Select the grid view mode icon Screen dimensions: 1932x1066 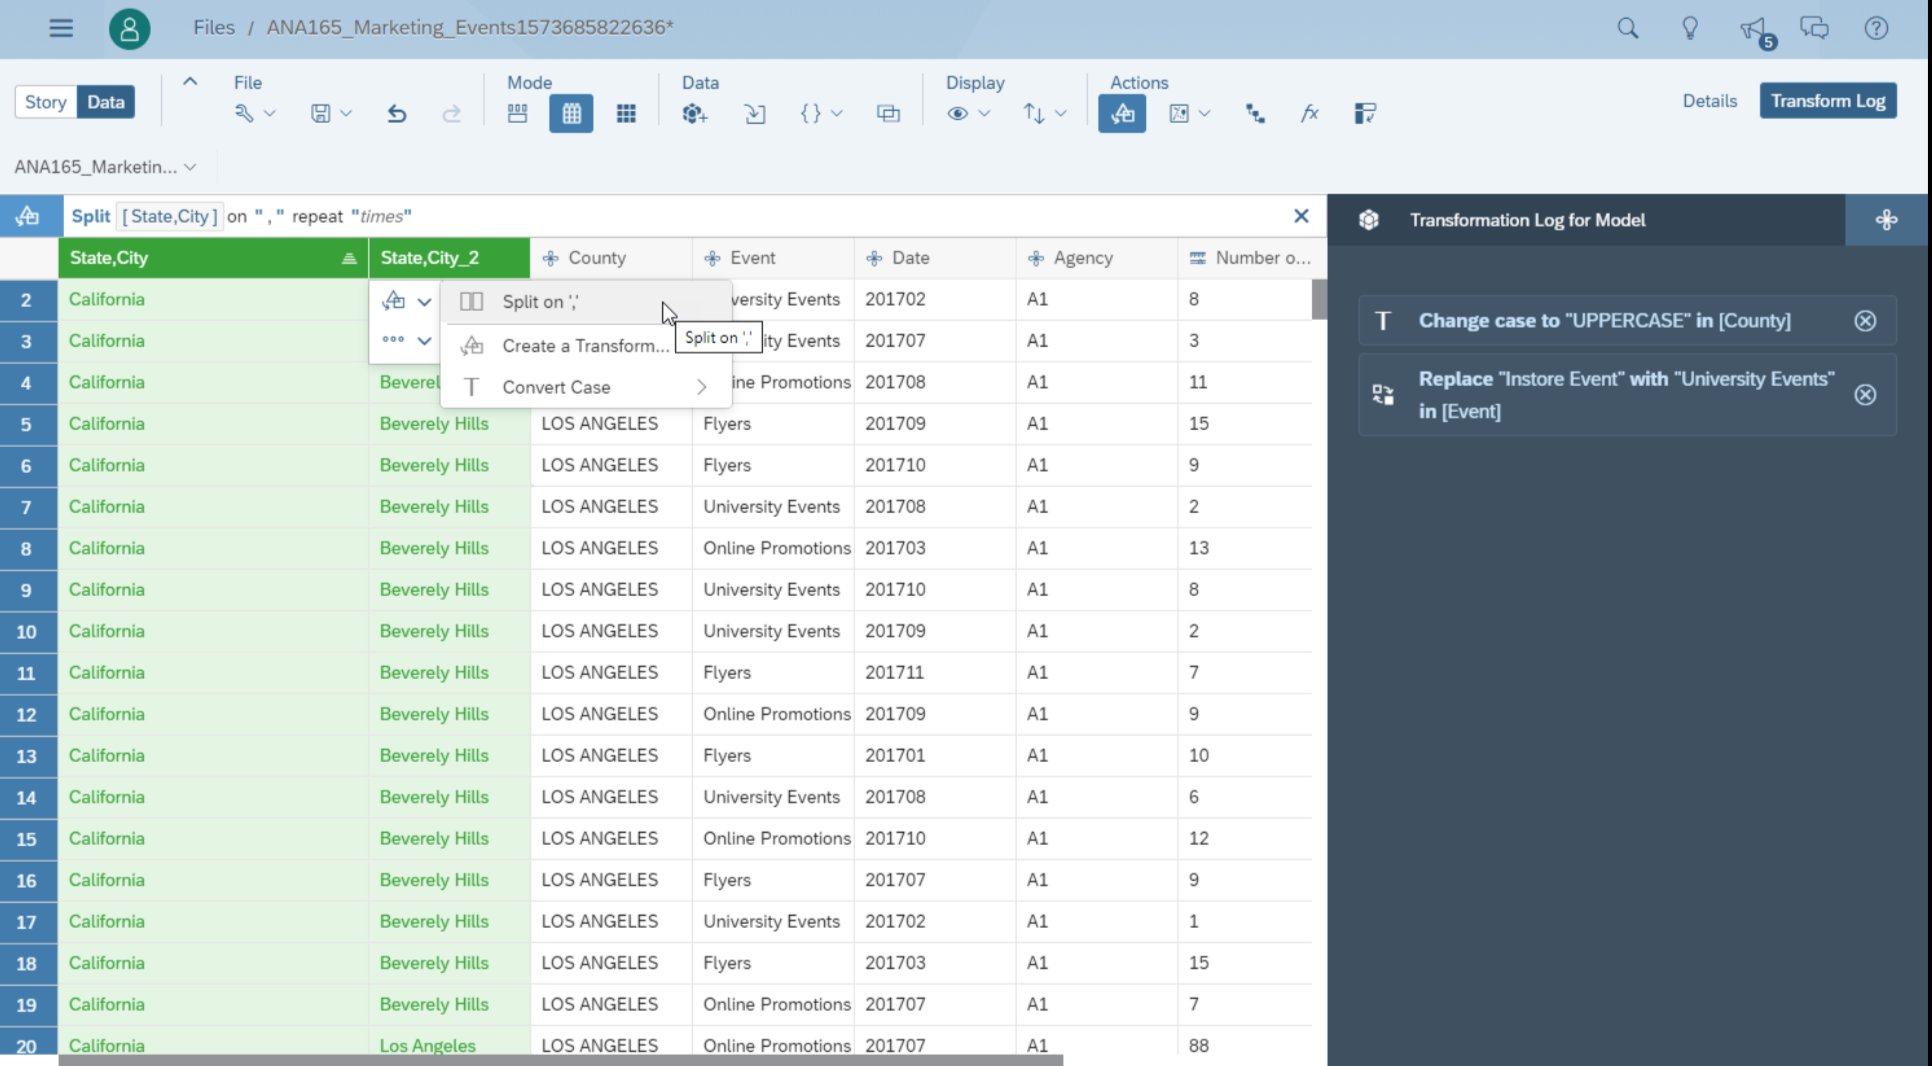click(571, 113)
